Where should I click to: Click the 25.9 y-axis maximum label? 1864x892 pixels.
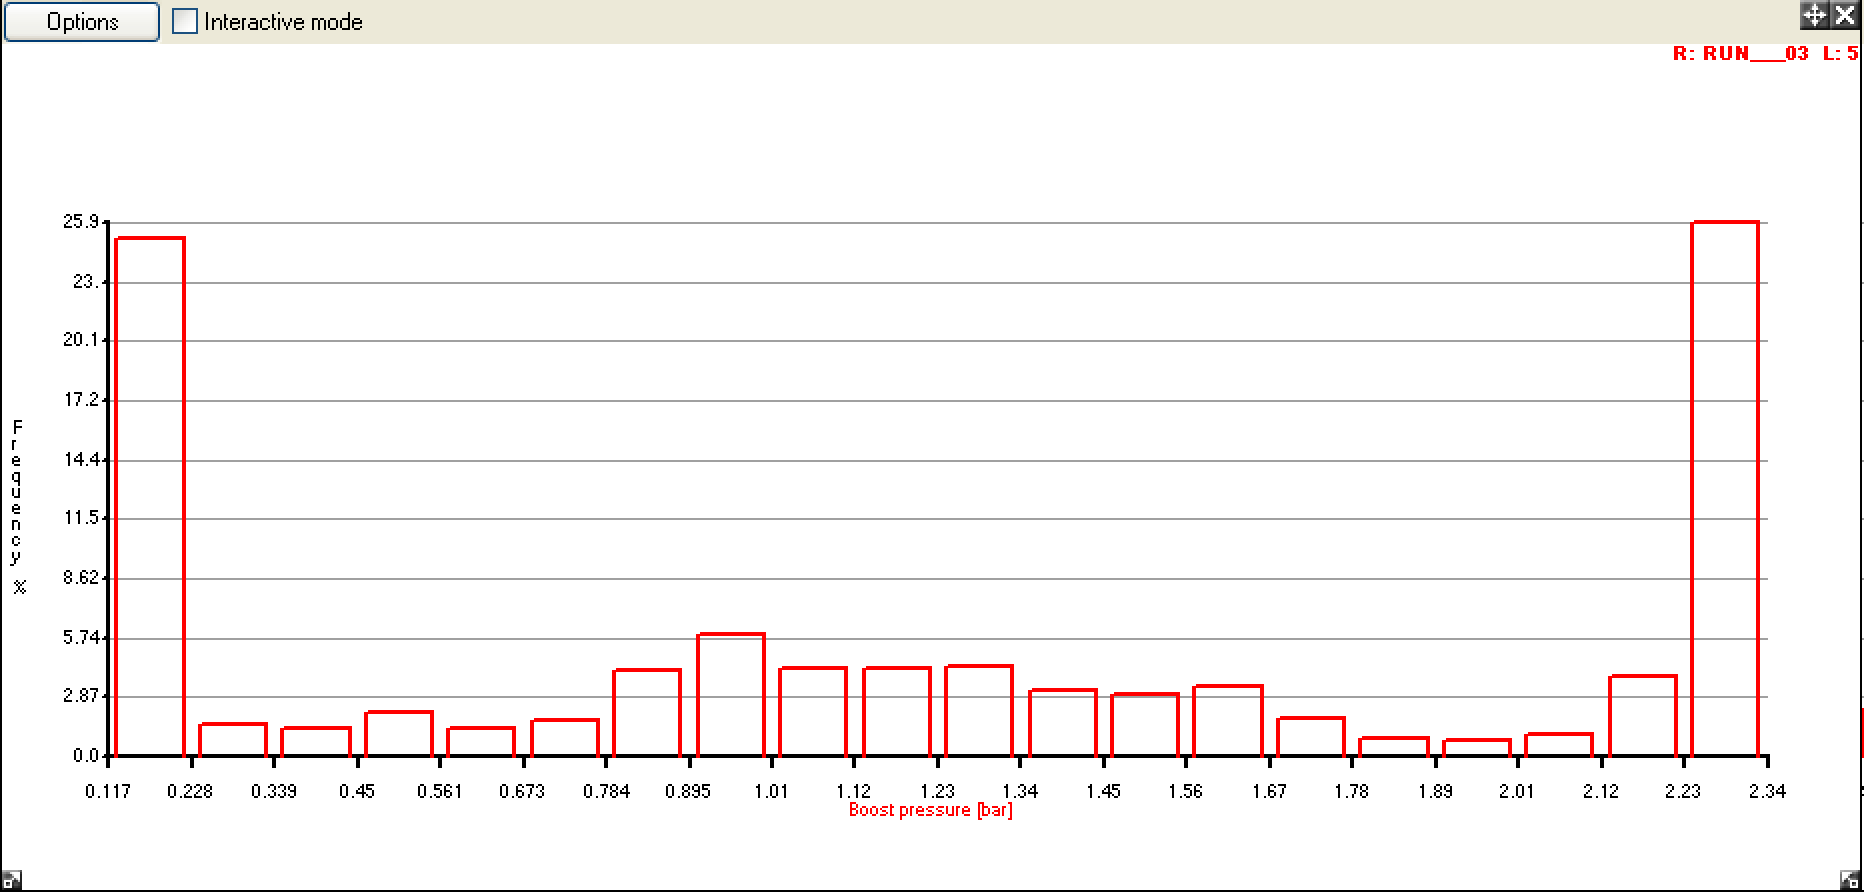(x=80, y=222)
